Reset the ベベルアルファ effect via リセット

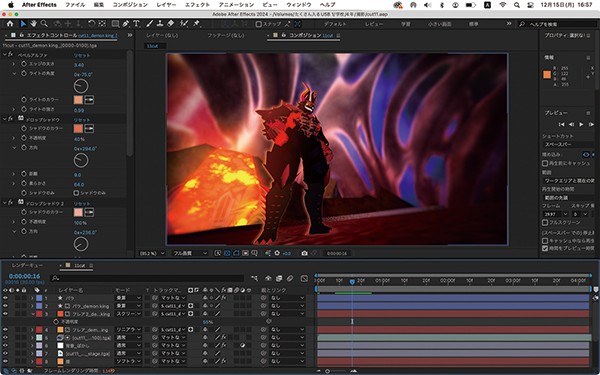pyautogui.click(x=82, y=55)
